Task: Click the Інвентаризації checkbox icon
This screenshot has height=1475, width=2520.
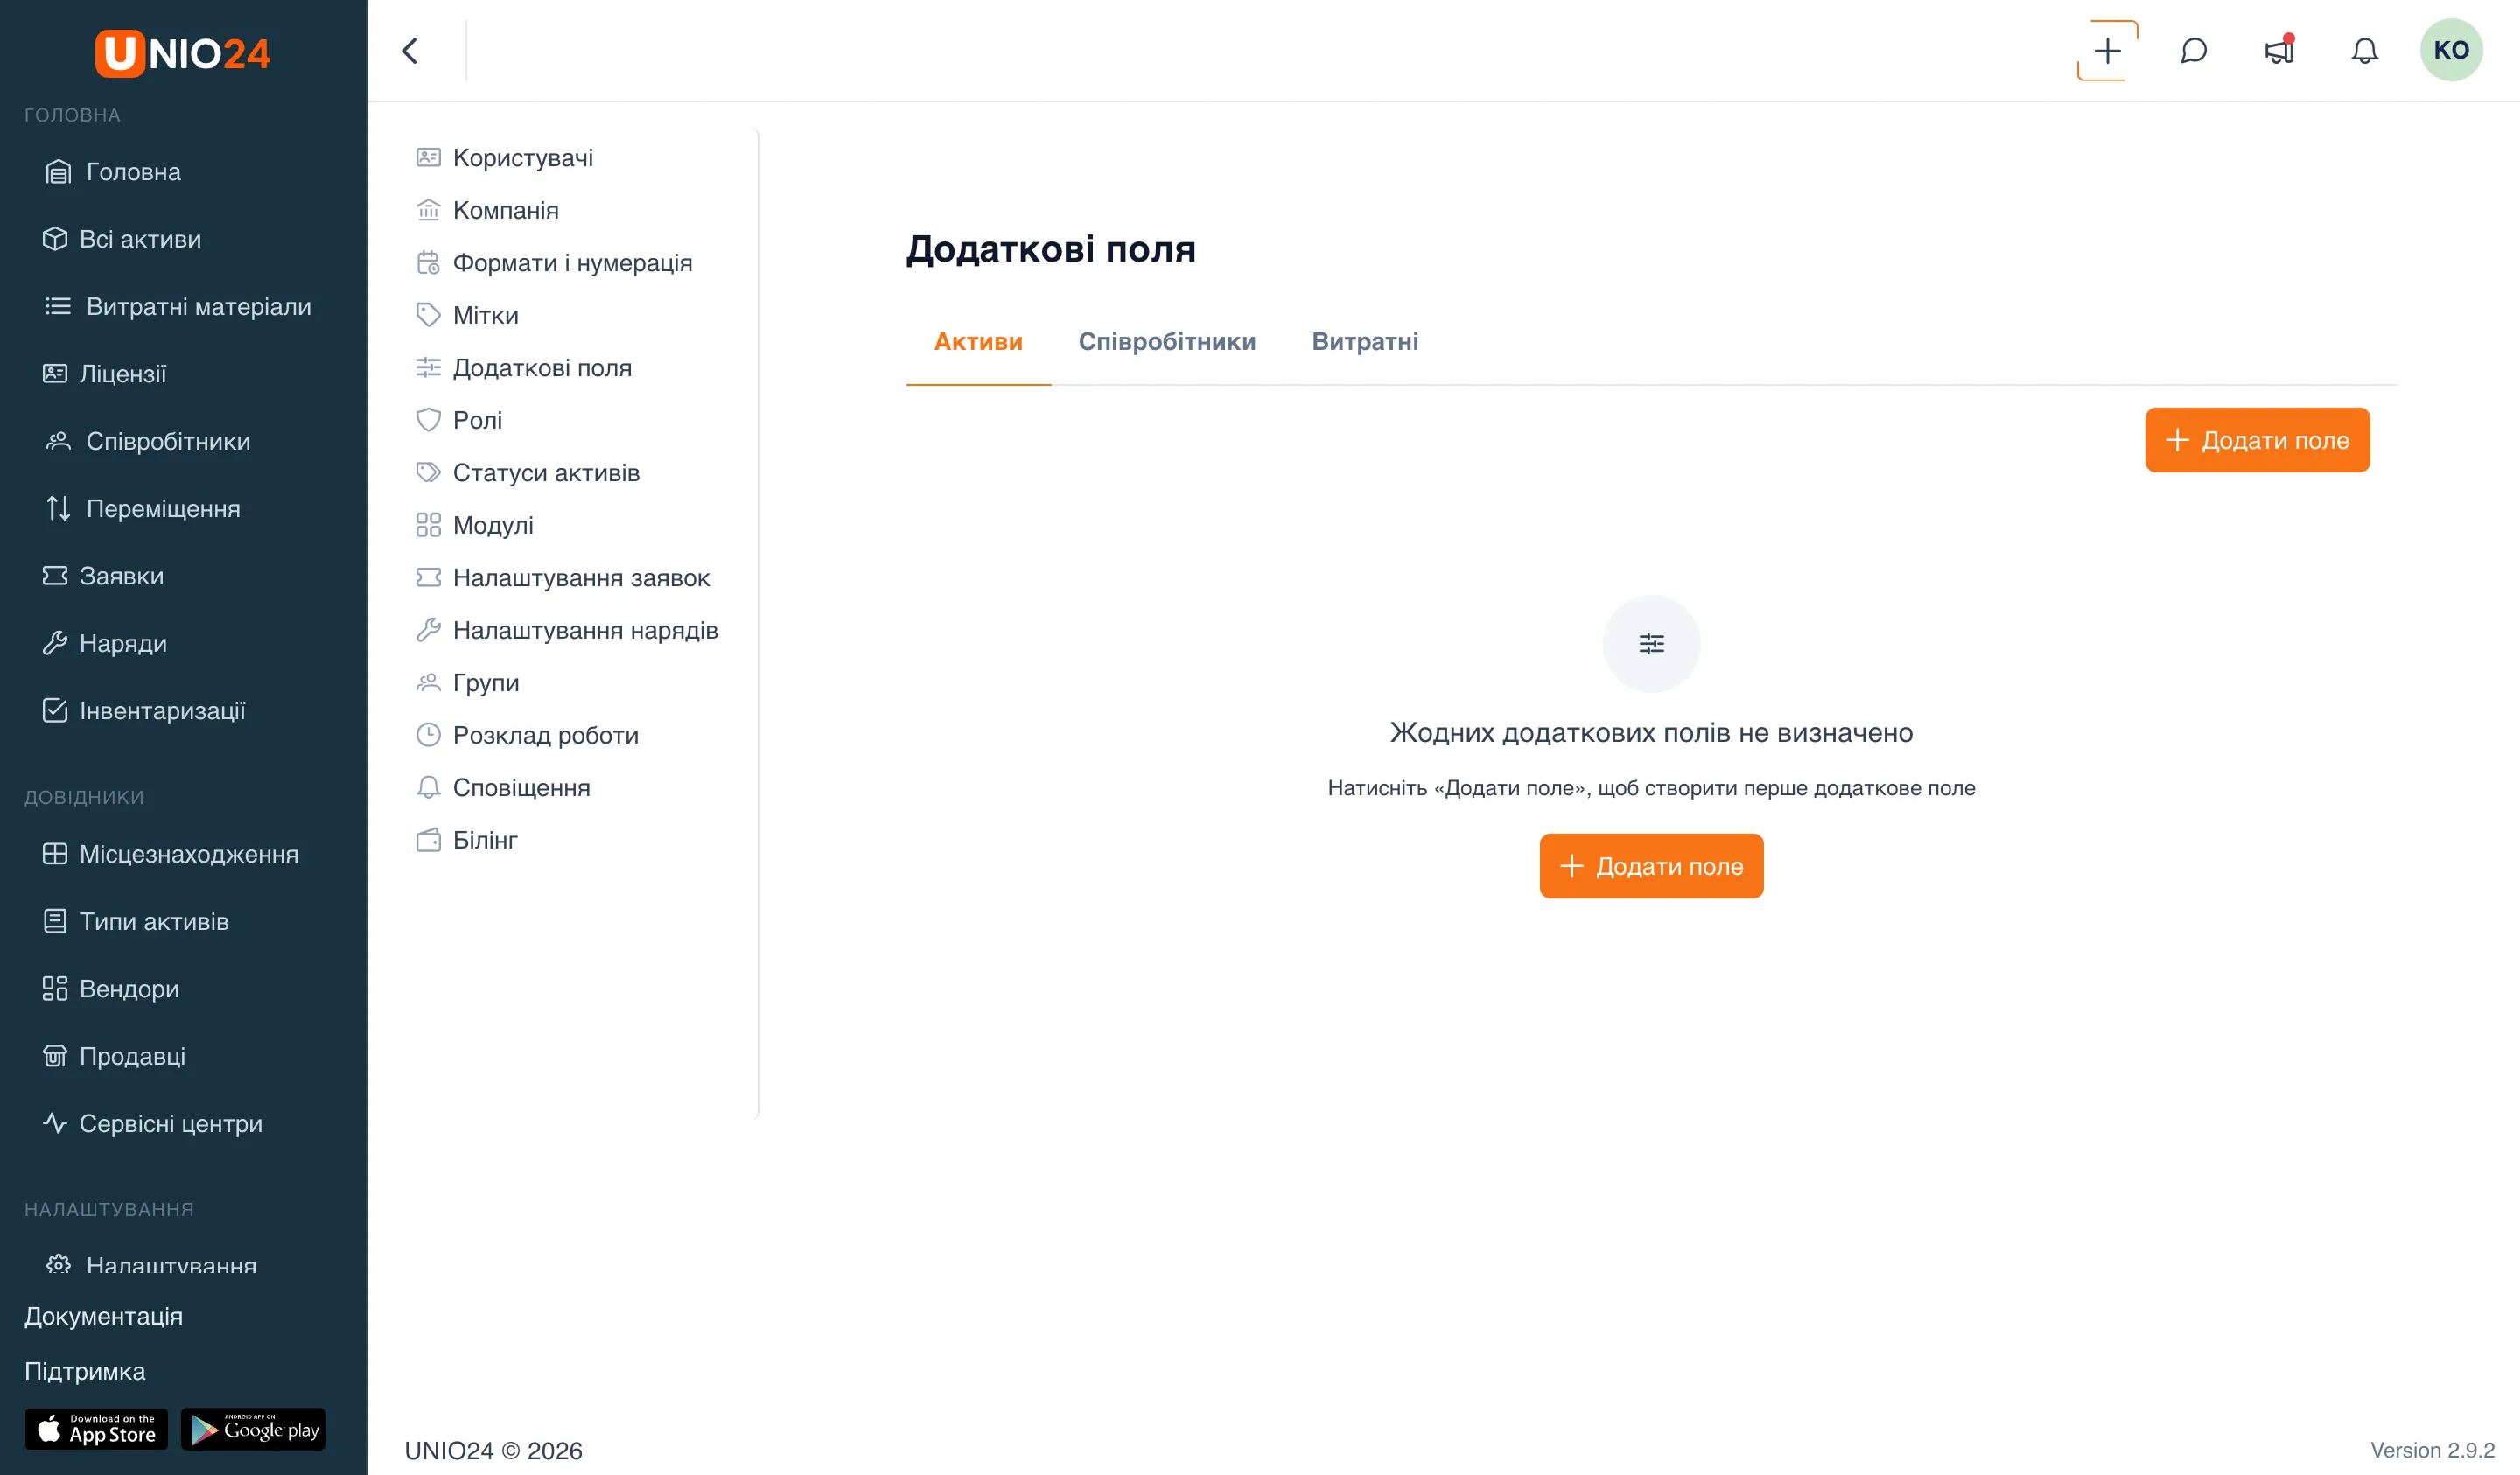Action: tap(55, 710)
